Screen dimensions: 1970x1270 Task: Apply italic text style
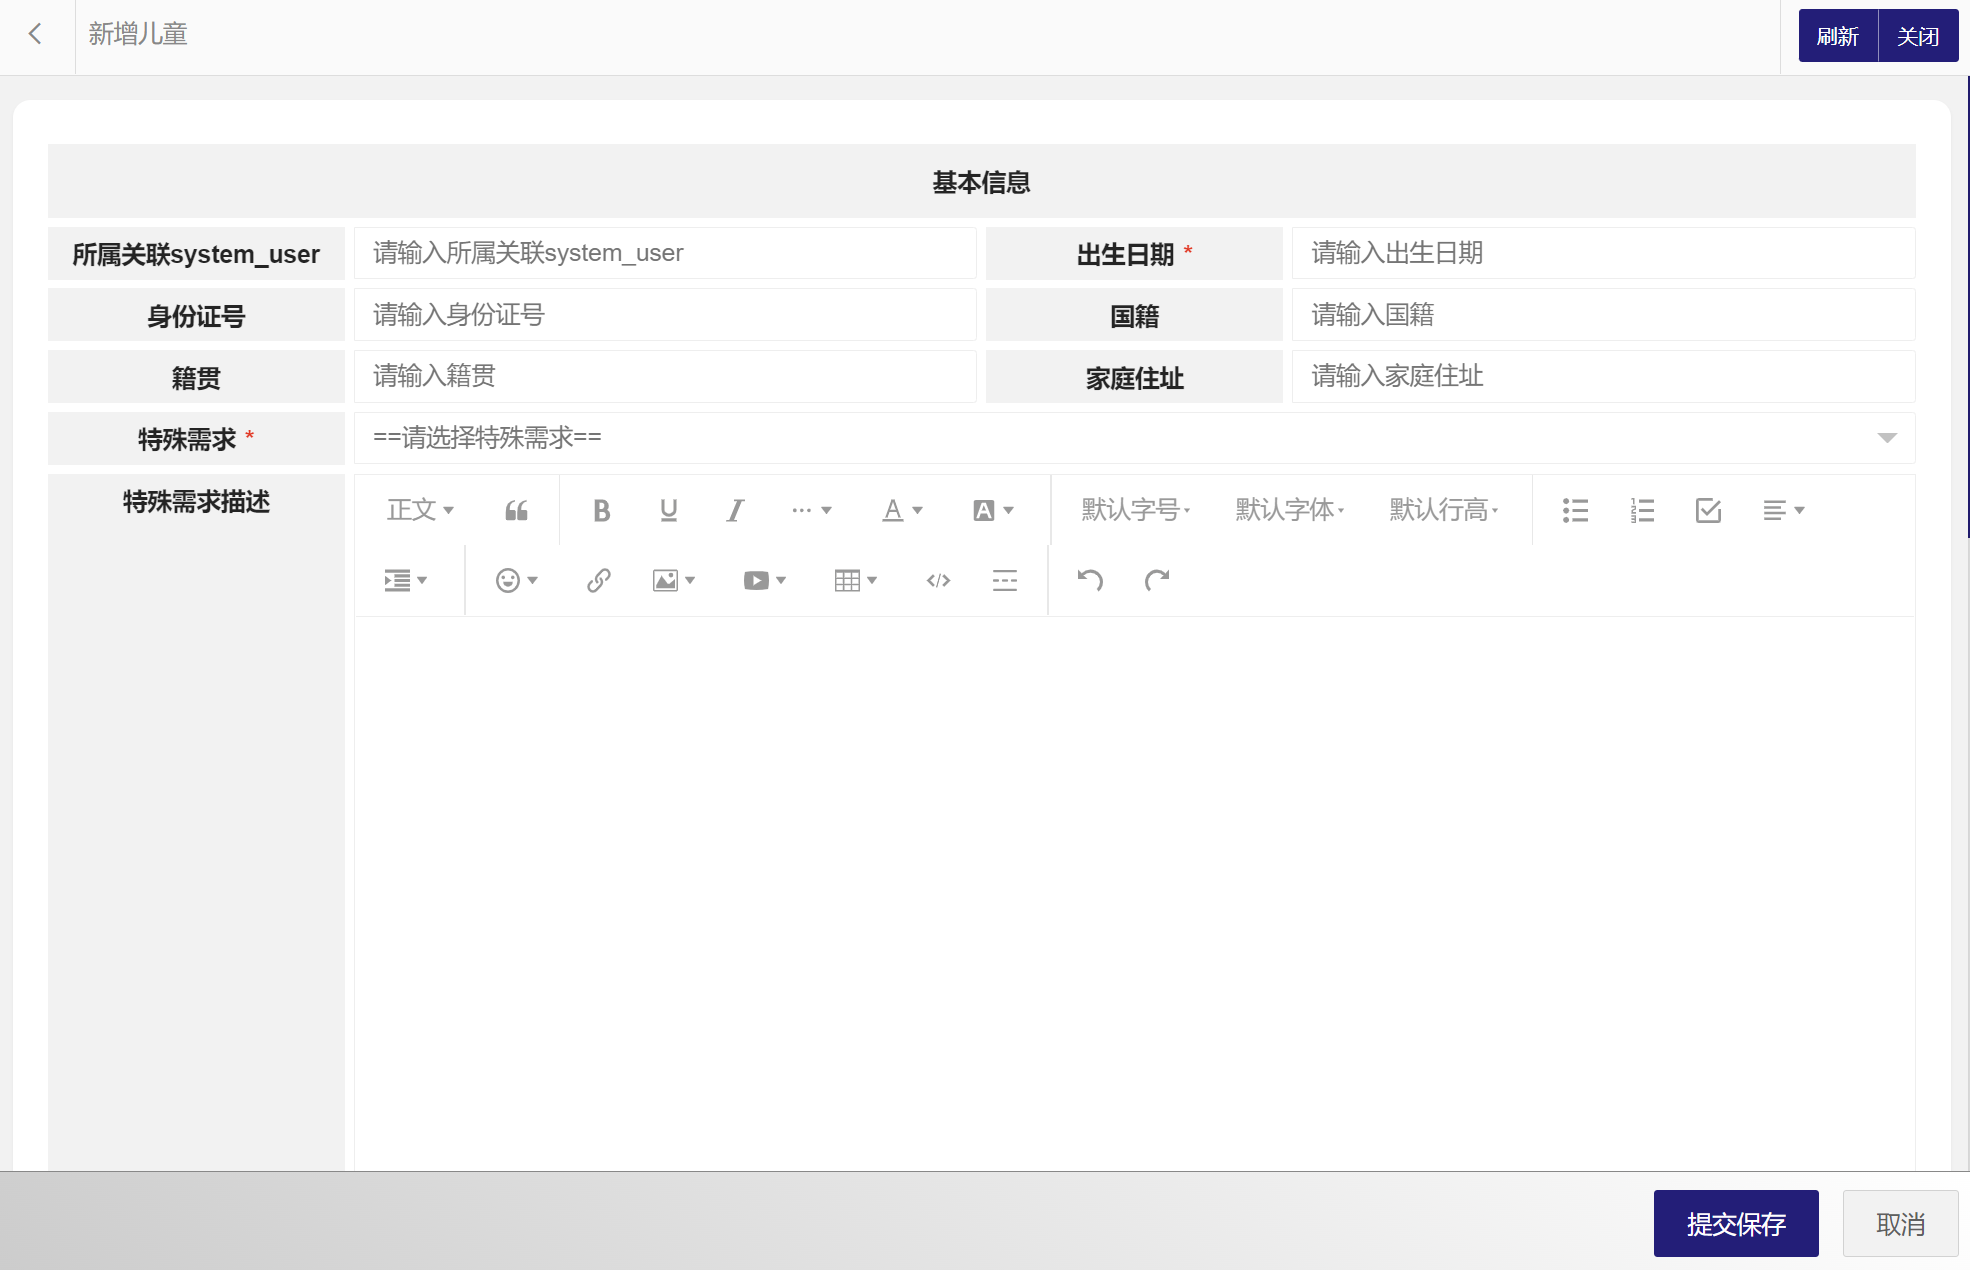pos(735,511)
